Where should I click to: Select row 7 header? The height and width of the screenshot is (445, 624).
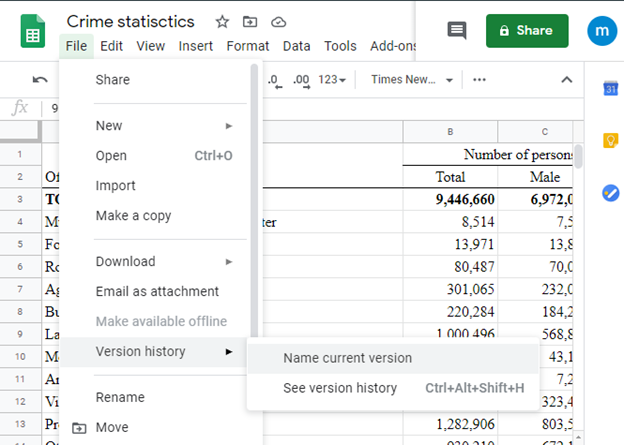[20, 289]
